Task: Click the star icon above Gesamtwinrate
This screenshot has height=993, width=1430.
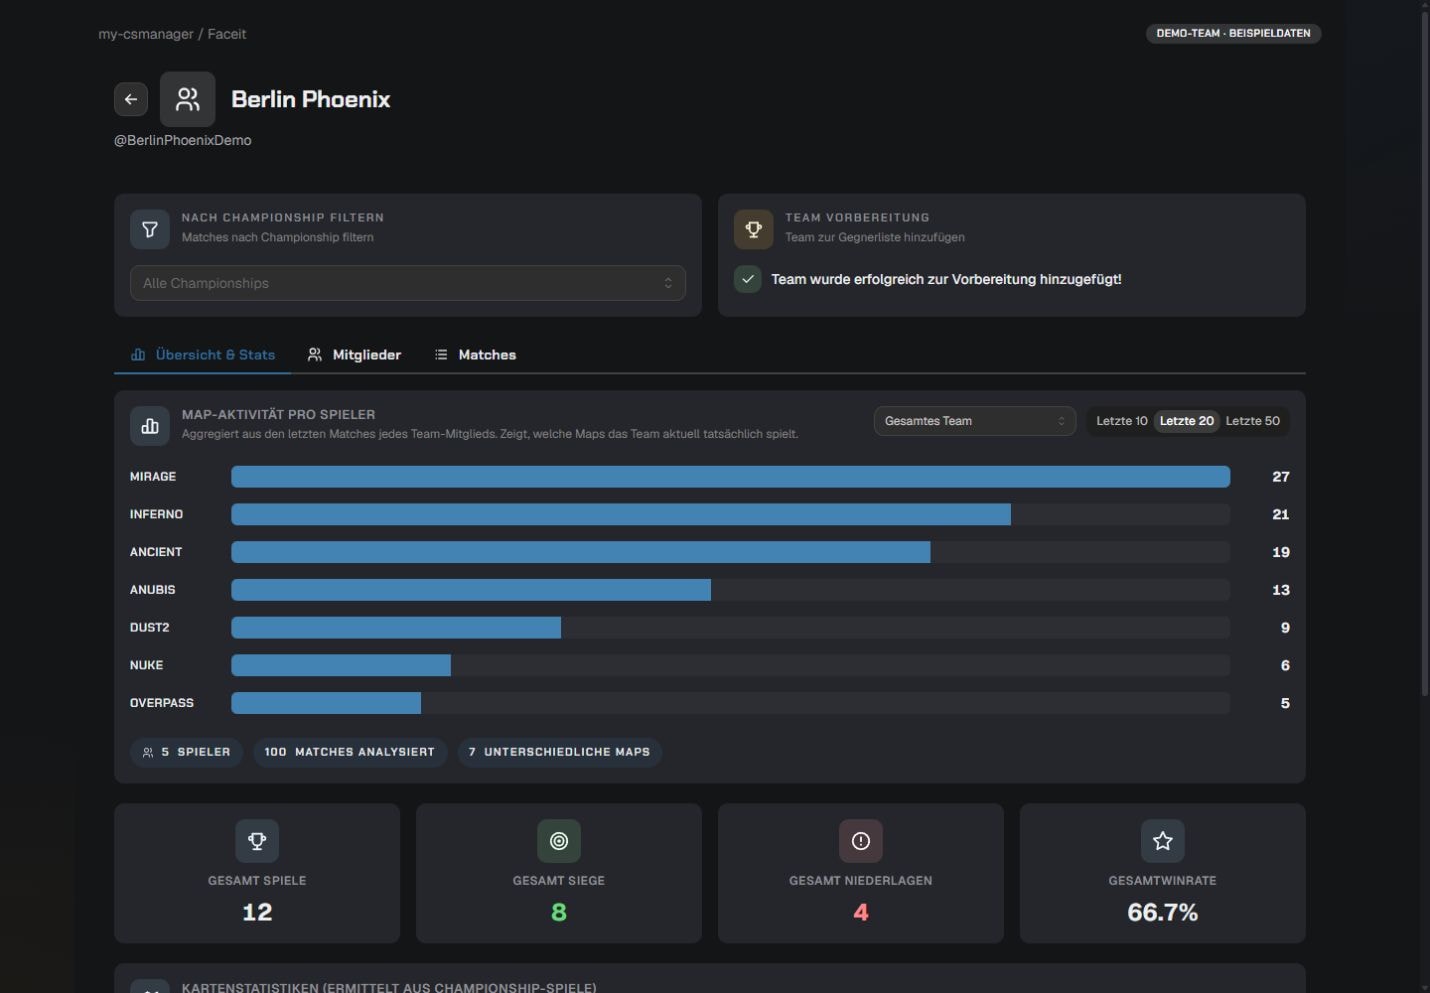Action: coord(1163,841)
